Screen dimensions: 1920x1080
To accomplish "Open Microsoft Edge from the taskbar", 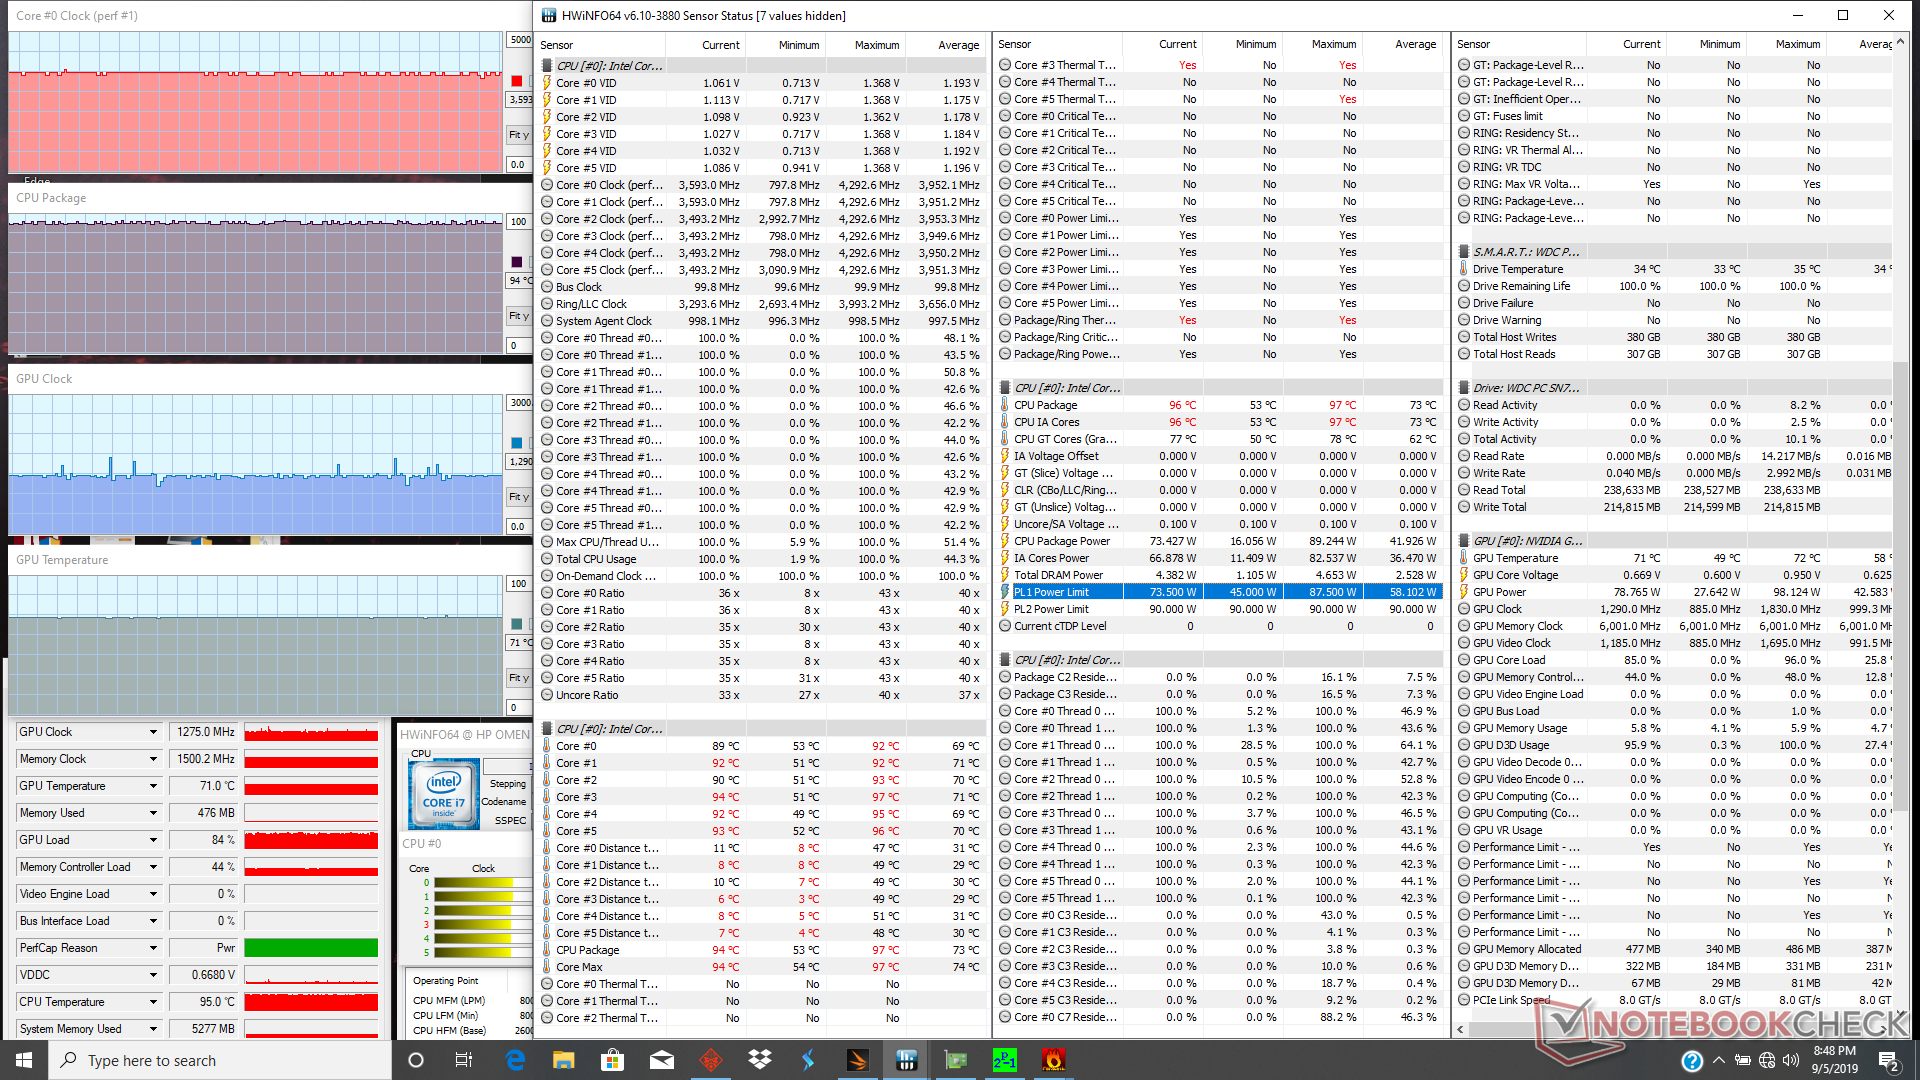I will click(x=515, y=1060).
